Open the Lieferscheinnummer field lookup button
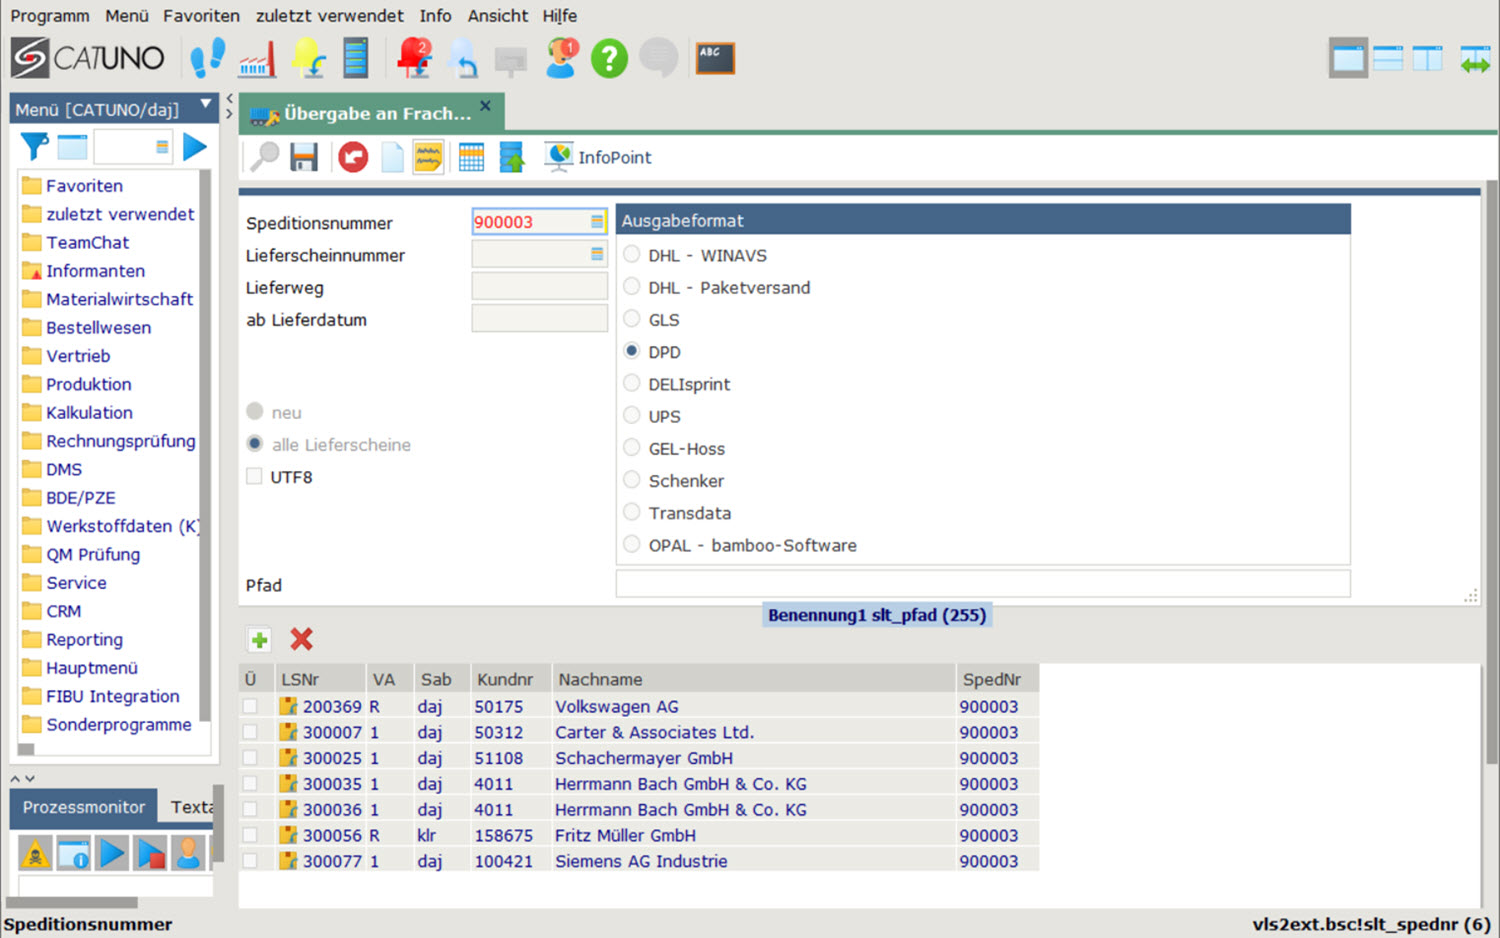Screen dimensions: 1500x938 [597, 255]
